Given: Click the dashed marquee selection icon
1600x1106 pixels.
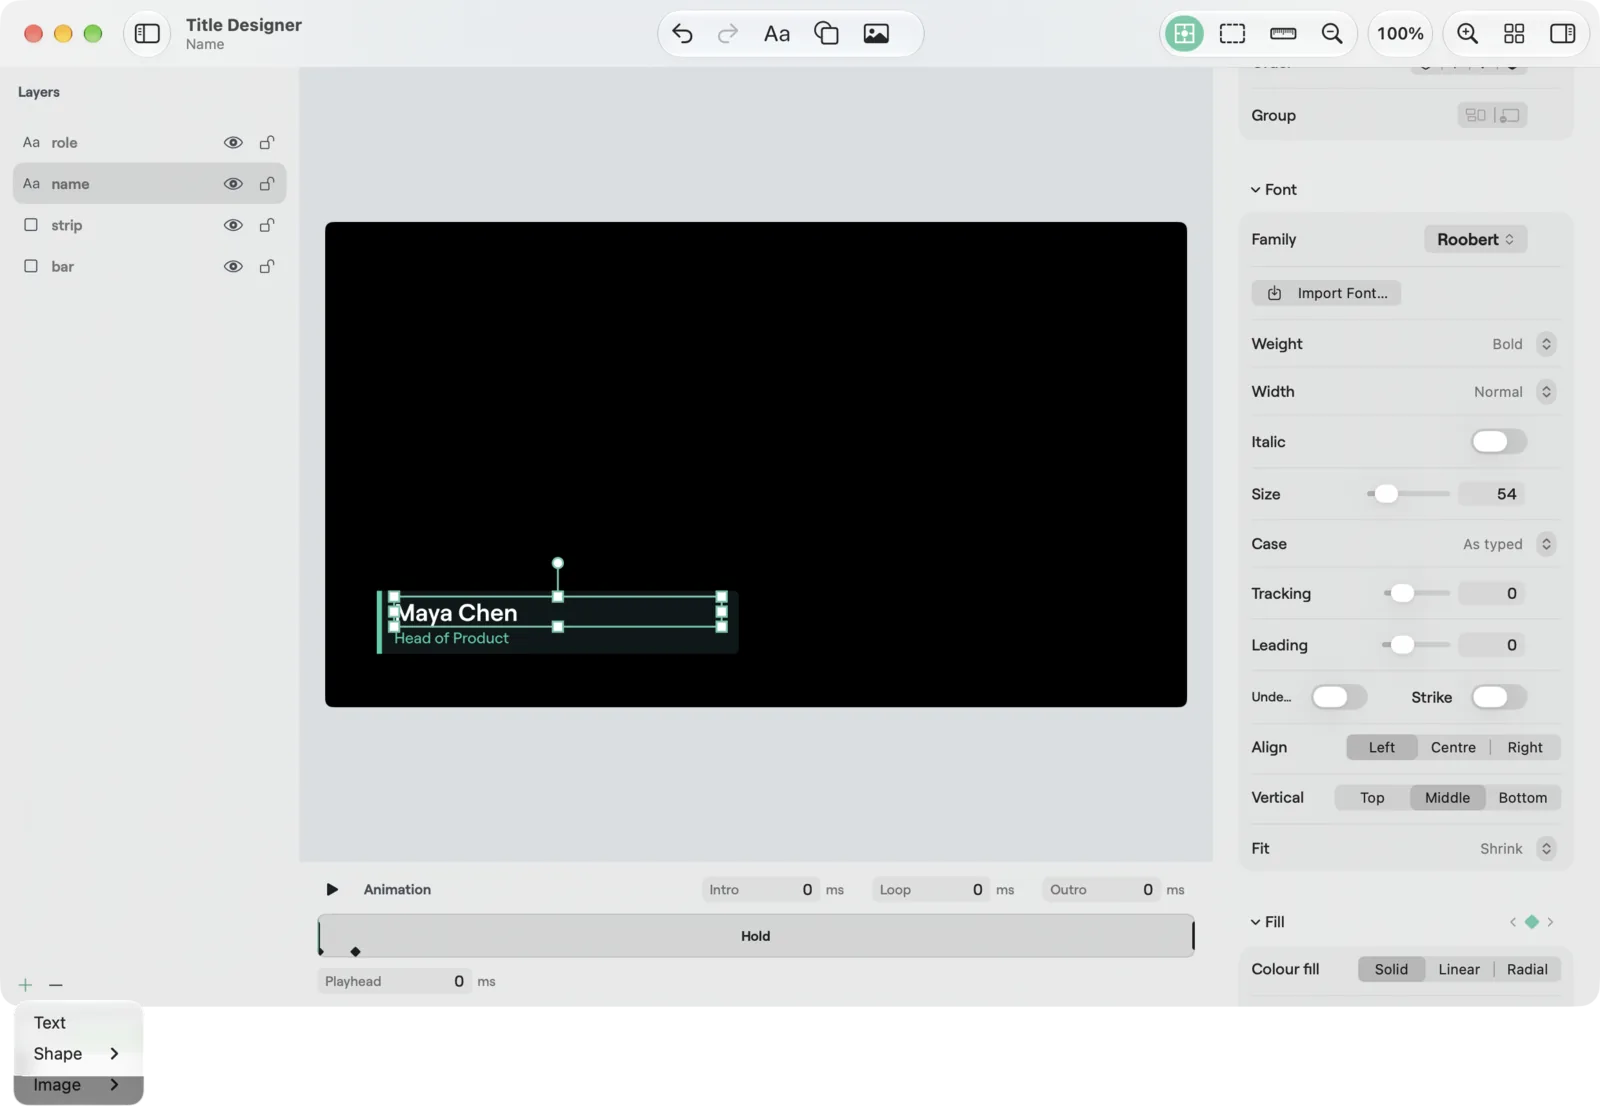Looking at the screenshot, I should (x=1233, y=34).
